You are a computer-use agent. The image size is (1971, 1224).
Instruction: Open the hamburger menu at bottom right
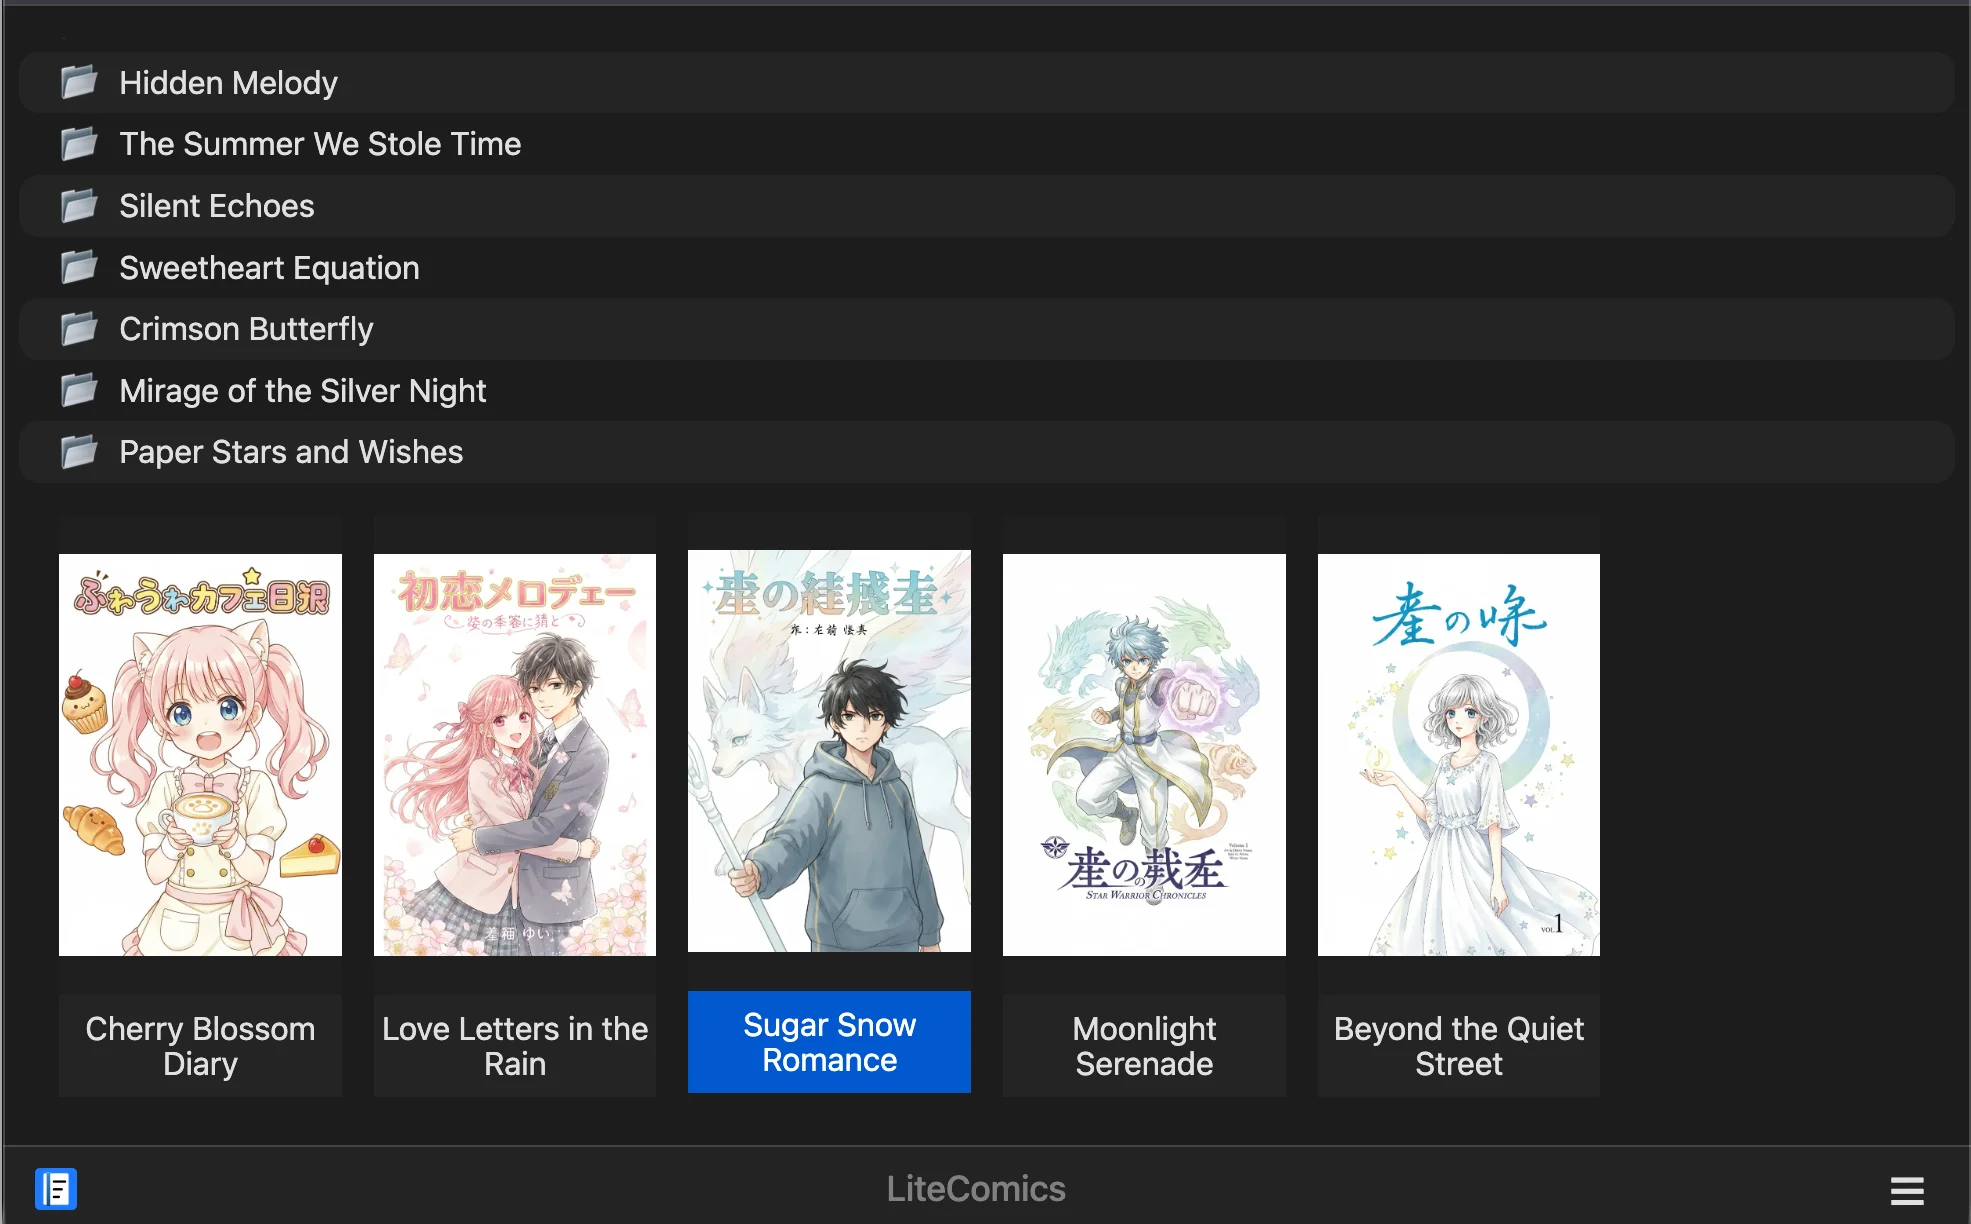(1907, 1190)
